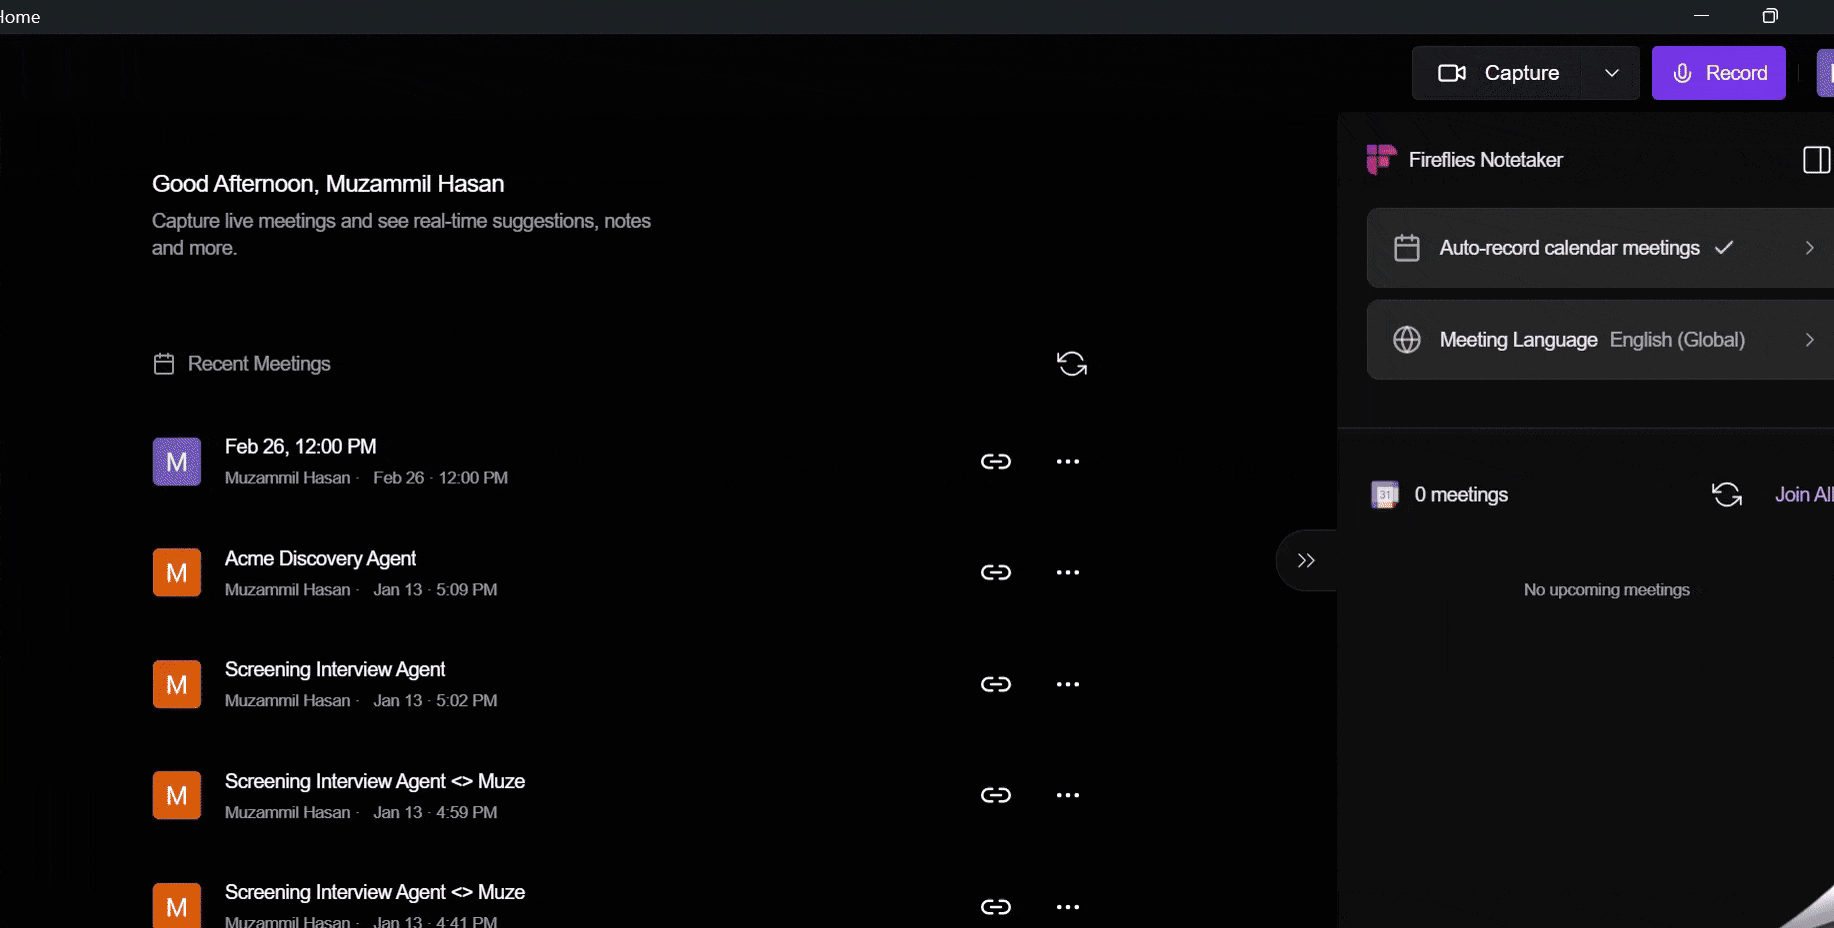Copy link for Acme Discovery Agent meeting

pos(995,572)
